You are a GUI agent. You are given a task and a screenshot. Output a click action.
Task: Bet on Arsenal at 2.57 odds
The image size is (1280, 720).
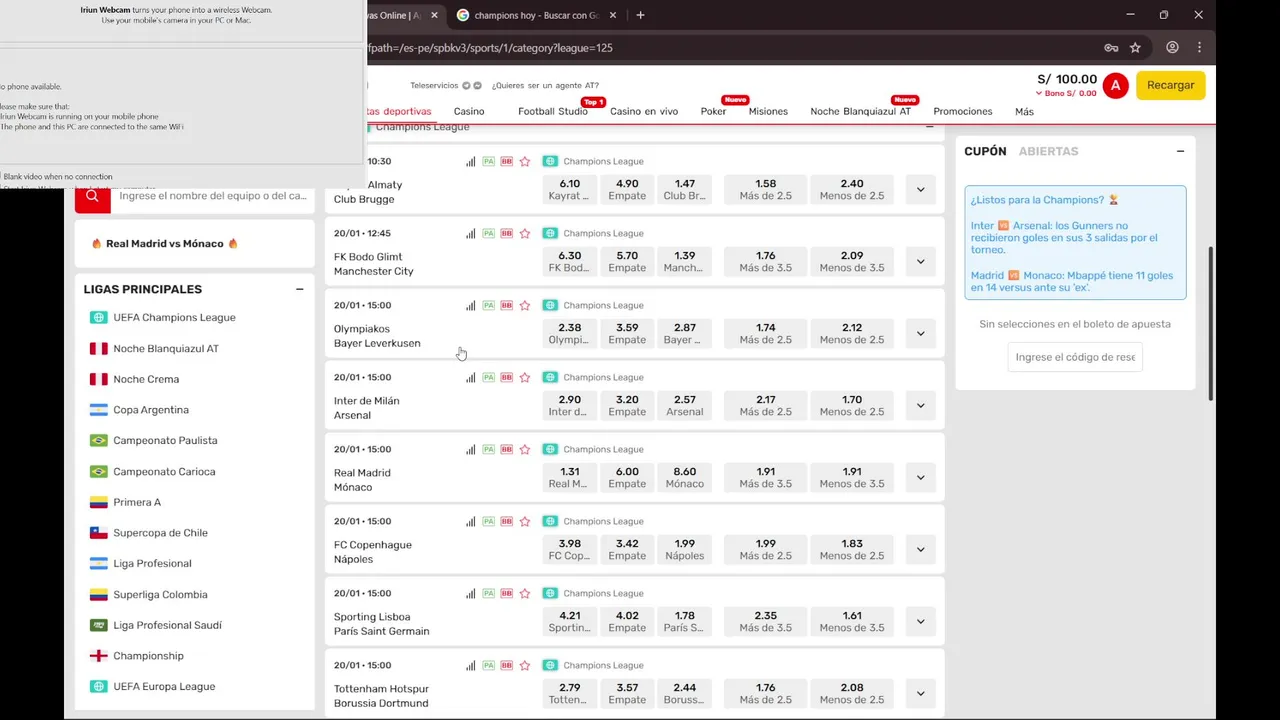(x=685, y=405)
